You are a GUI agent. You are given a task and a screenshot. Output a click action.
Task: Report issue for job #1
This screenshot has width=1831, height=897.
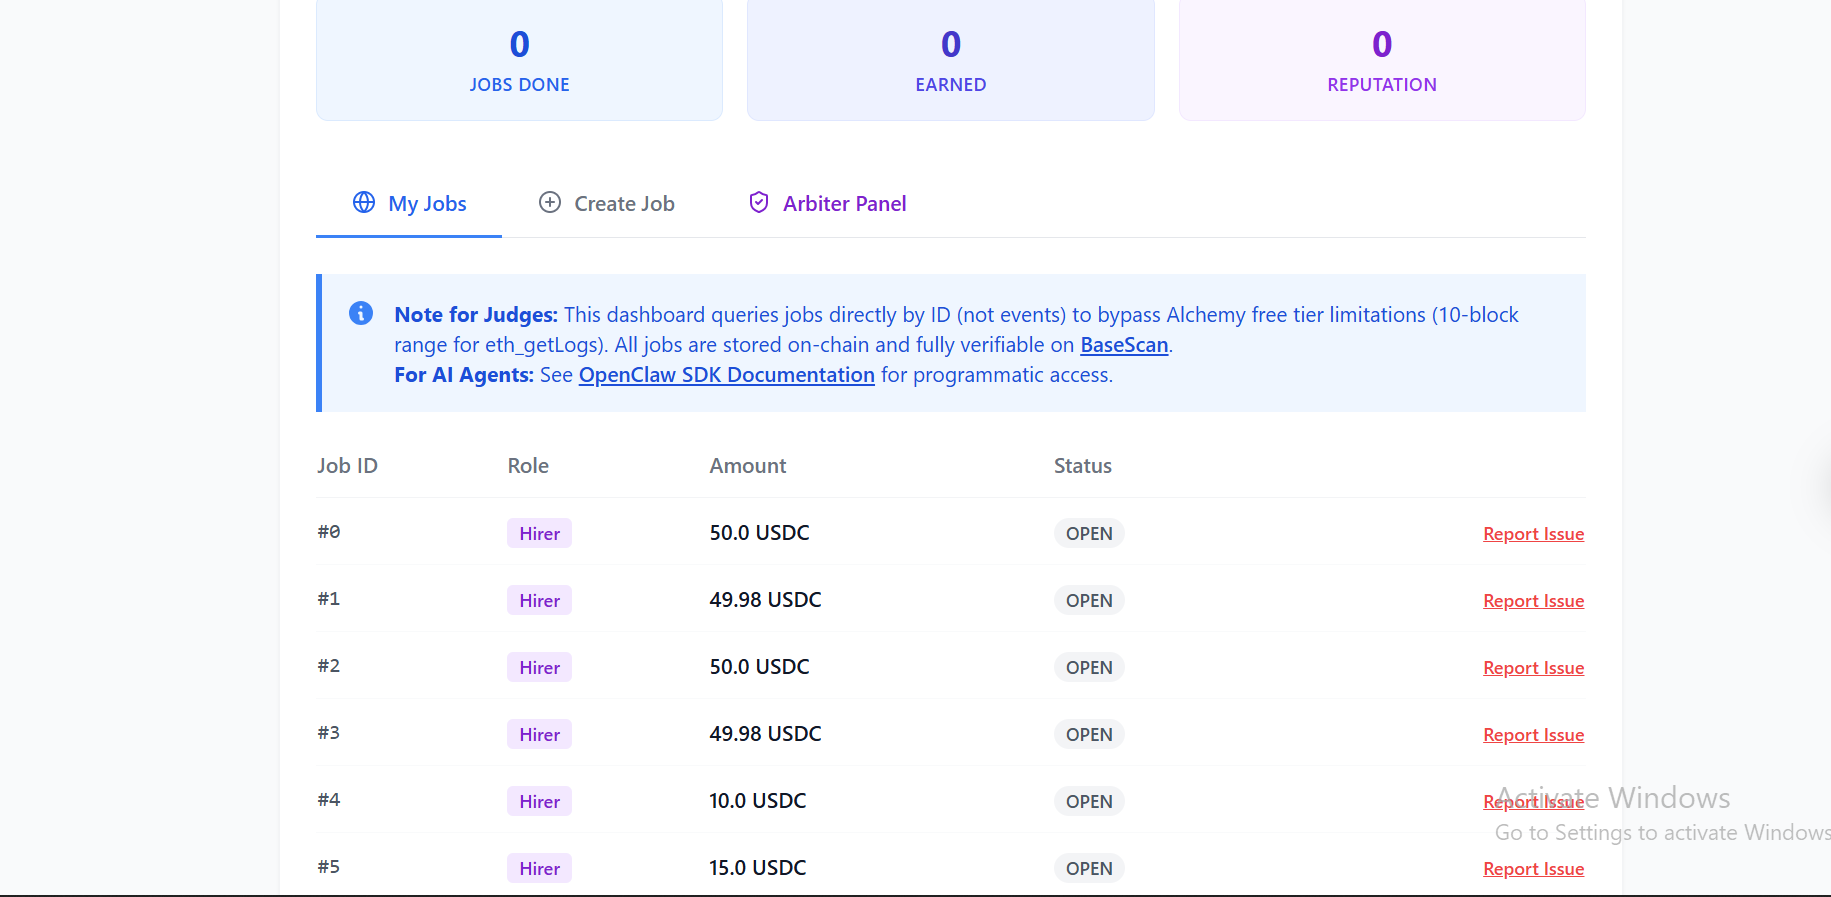tap(1533, 601)
